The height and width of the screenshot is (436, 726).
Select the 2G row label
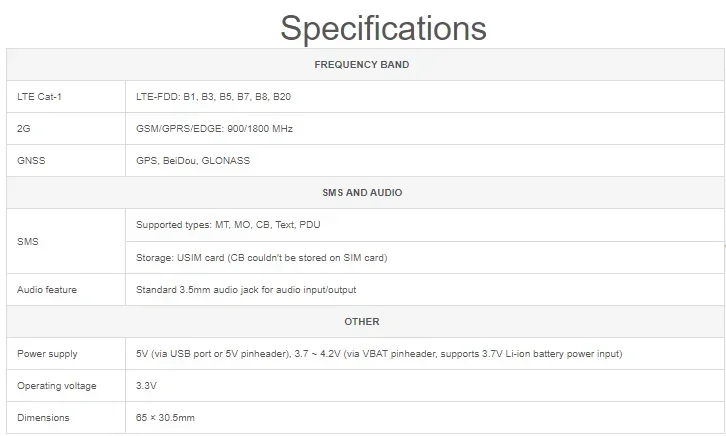(24, 129)
